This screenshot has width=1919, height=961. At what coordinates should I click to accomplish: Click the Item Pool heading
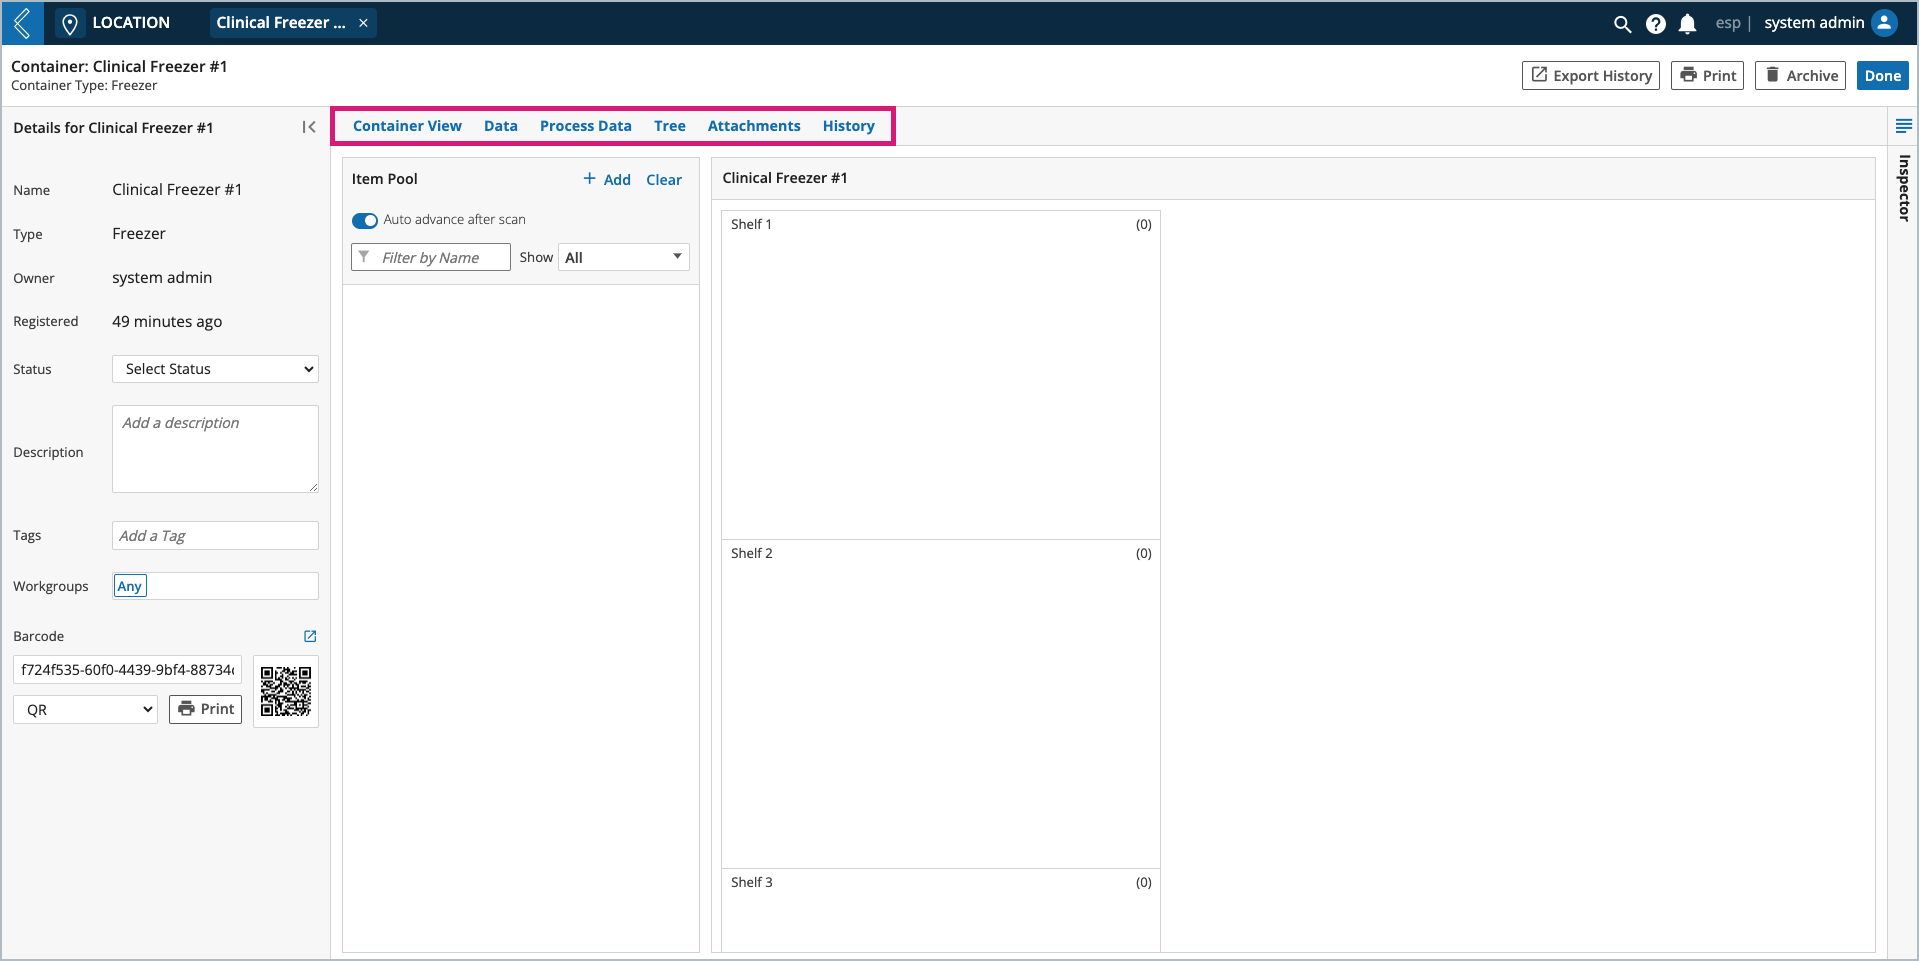coord(385,179)
